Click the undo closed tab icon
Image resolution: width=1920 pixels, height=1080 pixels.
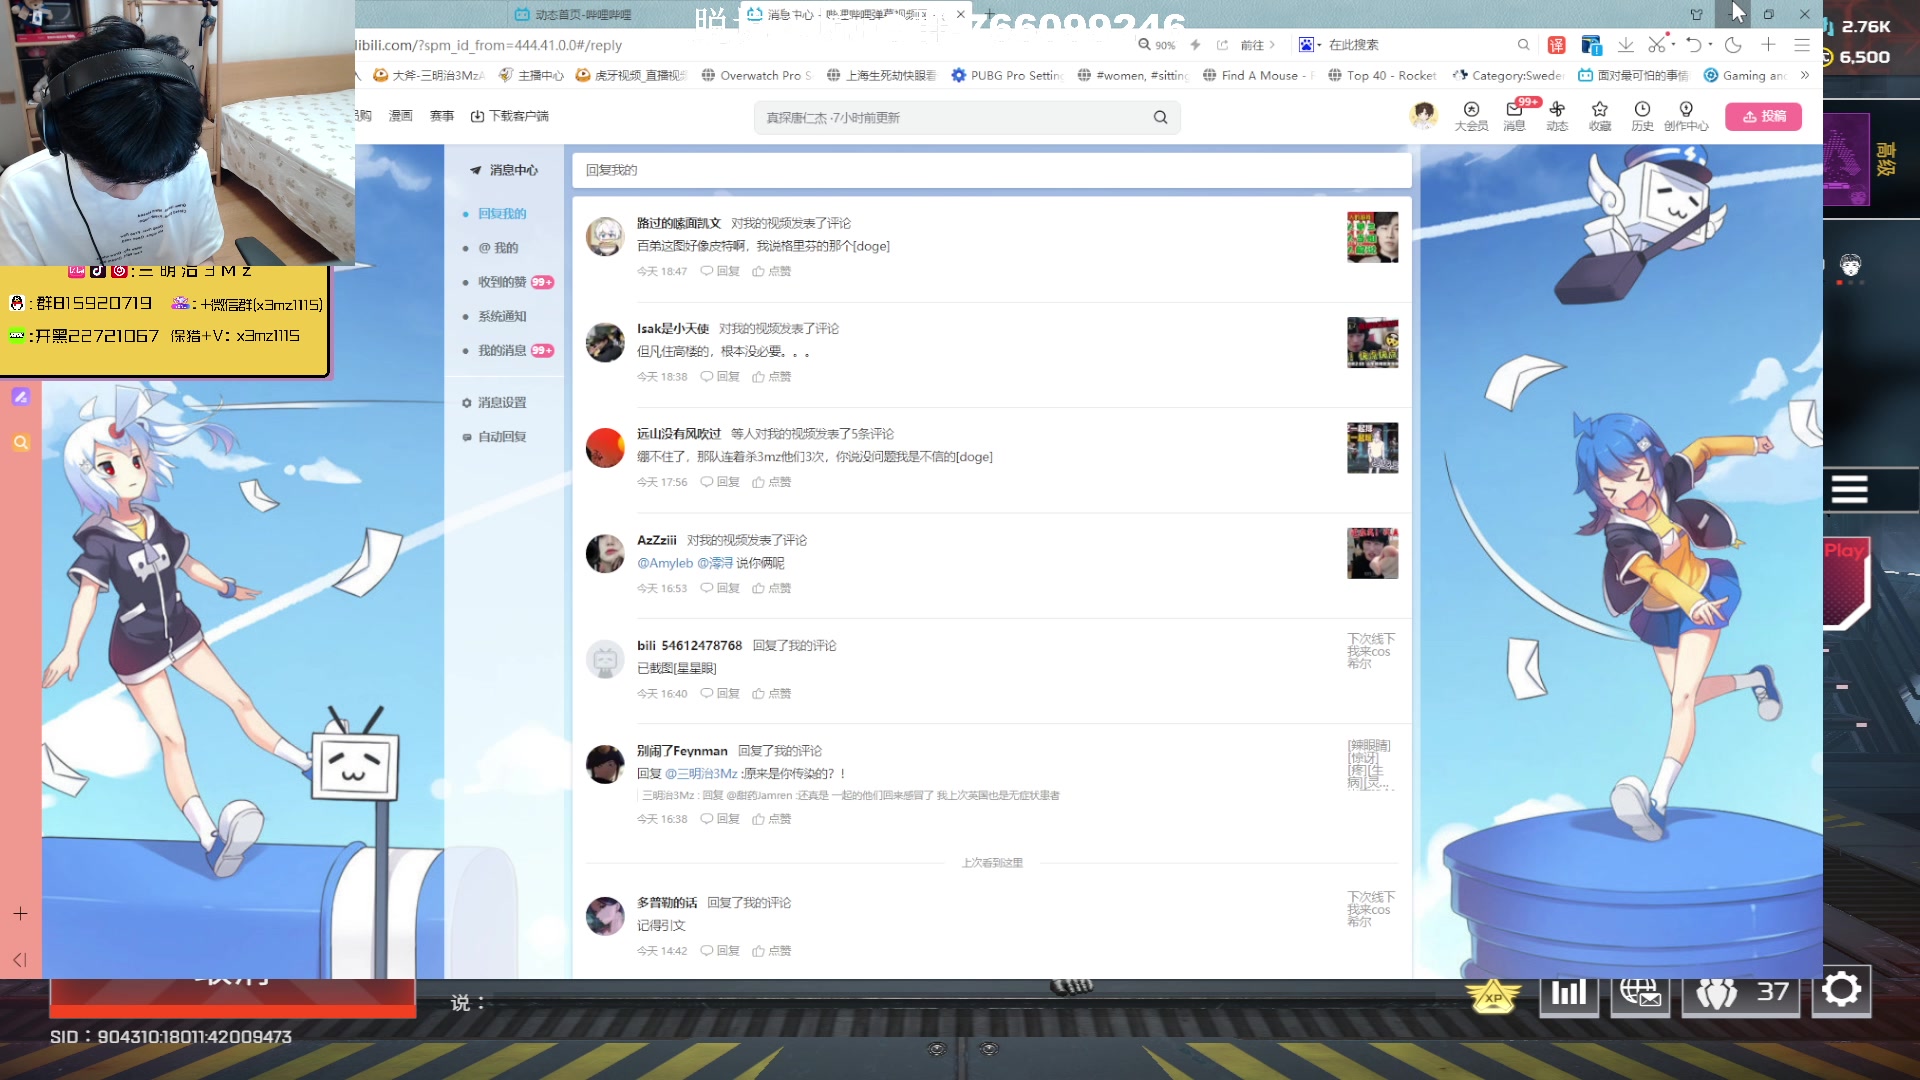pos(1694,45)
